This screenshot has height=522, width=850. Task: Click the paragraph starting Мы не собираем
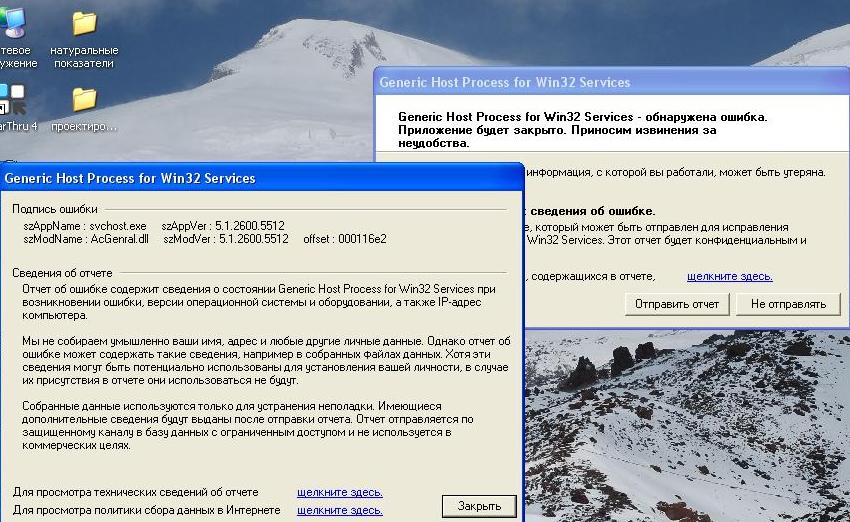(266, 360)
